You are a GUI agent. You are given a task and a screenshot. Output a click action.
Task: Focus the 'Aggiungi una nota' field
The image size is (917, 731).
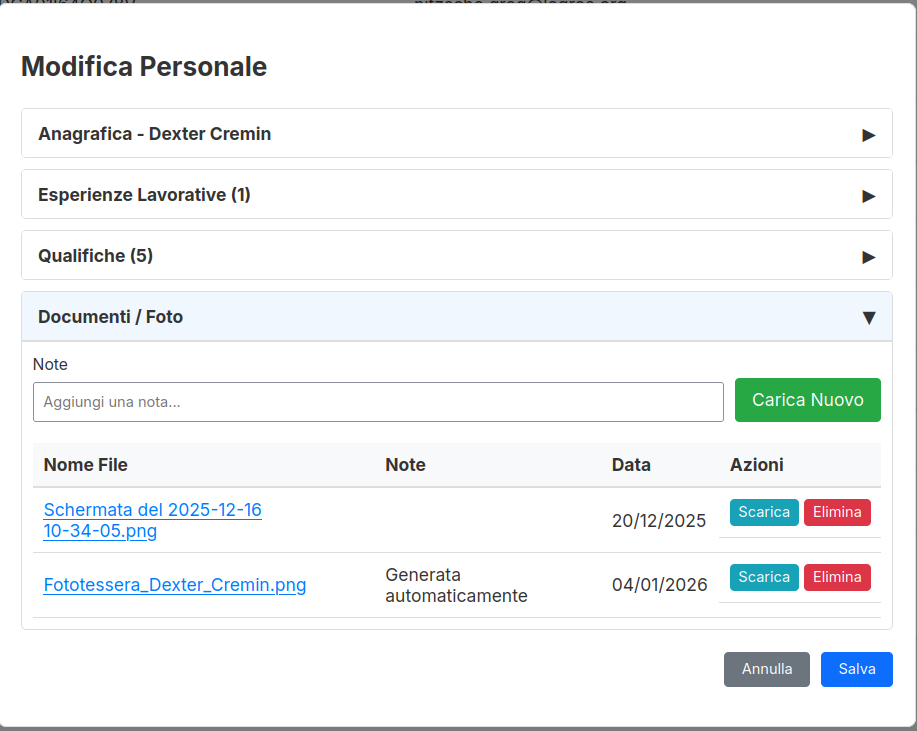pos(378,402)
